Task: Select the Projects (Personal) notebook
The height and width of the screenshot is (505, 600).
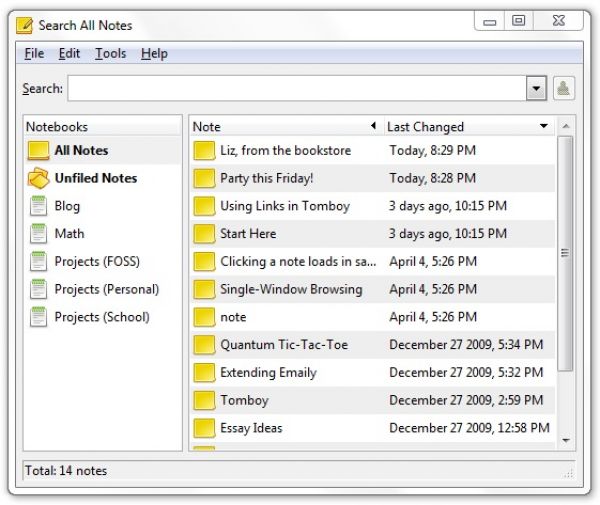Action: click(106, 289)
